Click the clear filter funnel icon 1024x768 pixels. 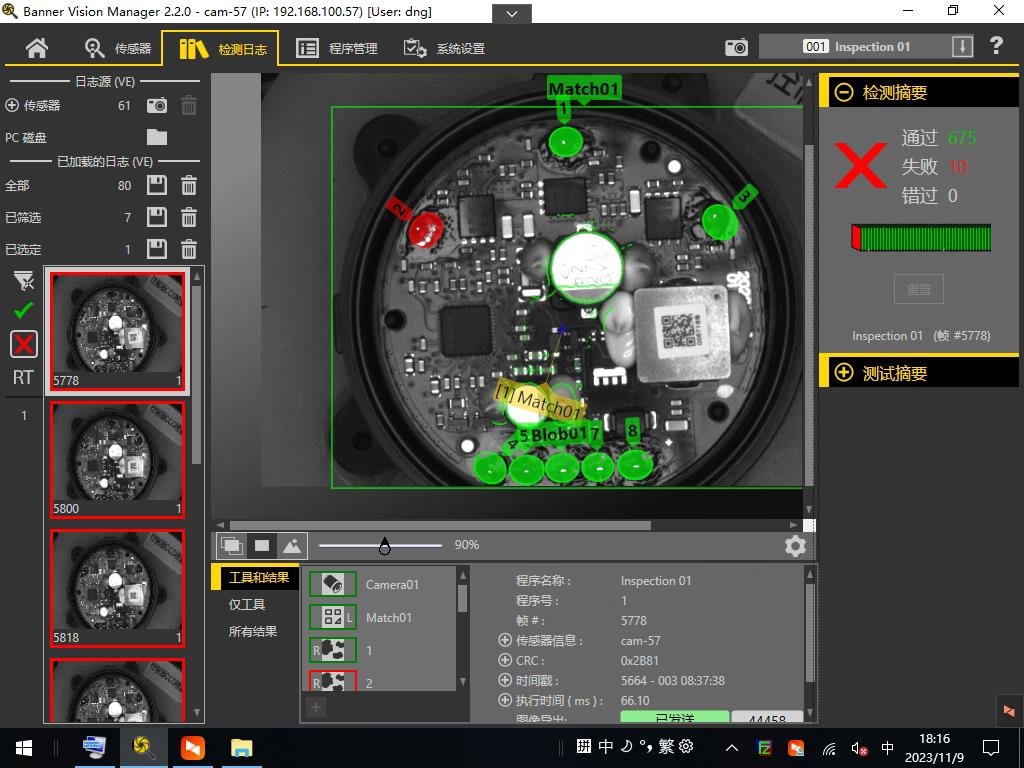pos(23,280)
